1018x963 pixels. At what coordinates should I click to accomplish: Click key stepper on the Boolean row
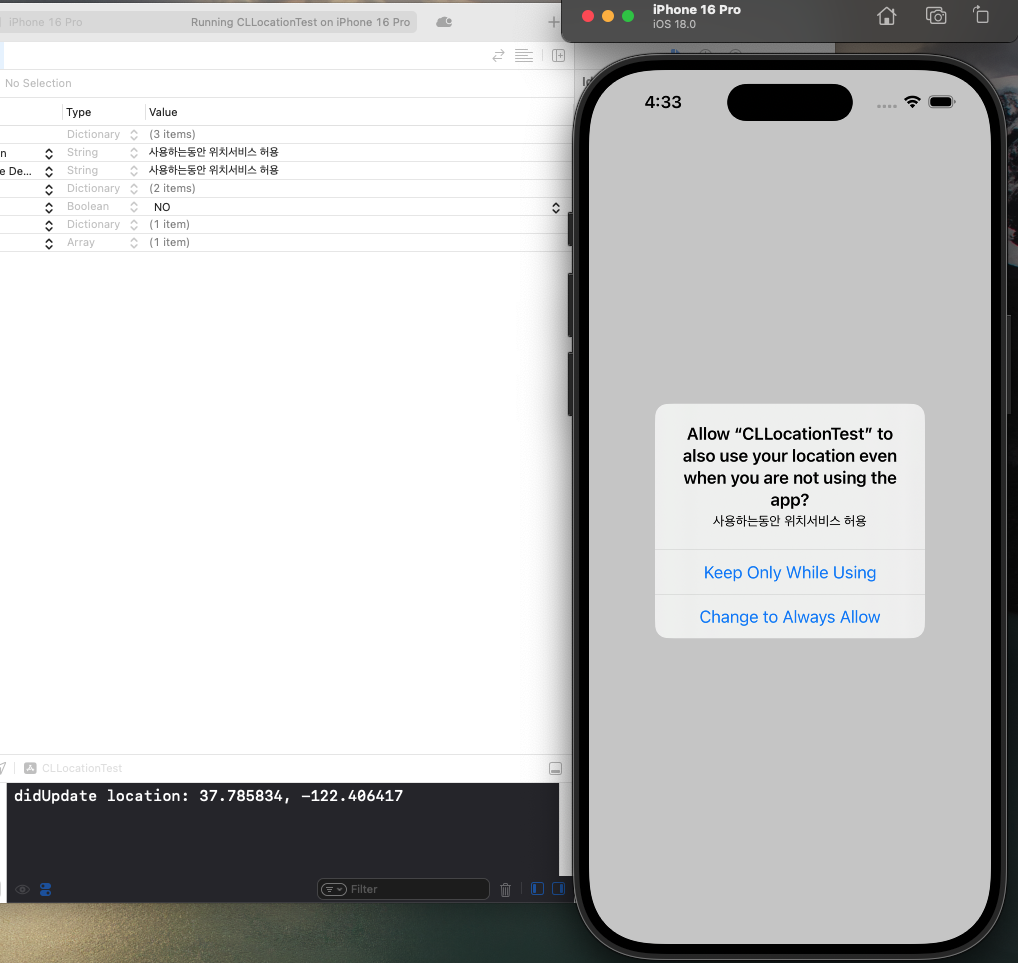pyautogui.click(x=49, y=207)
